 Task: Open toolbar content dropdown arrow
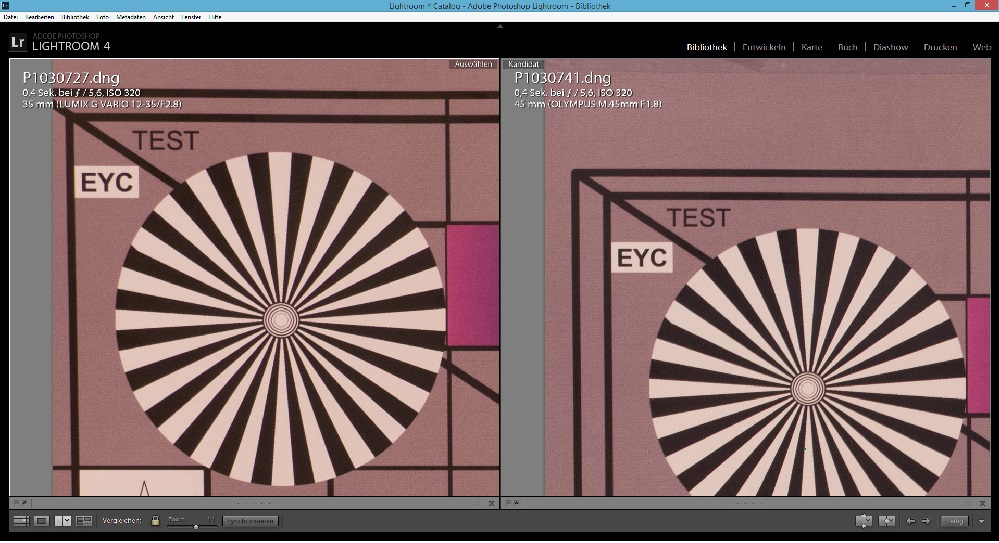(981, 521)
